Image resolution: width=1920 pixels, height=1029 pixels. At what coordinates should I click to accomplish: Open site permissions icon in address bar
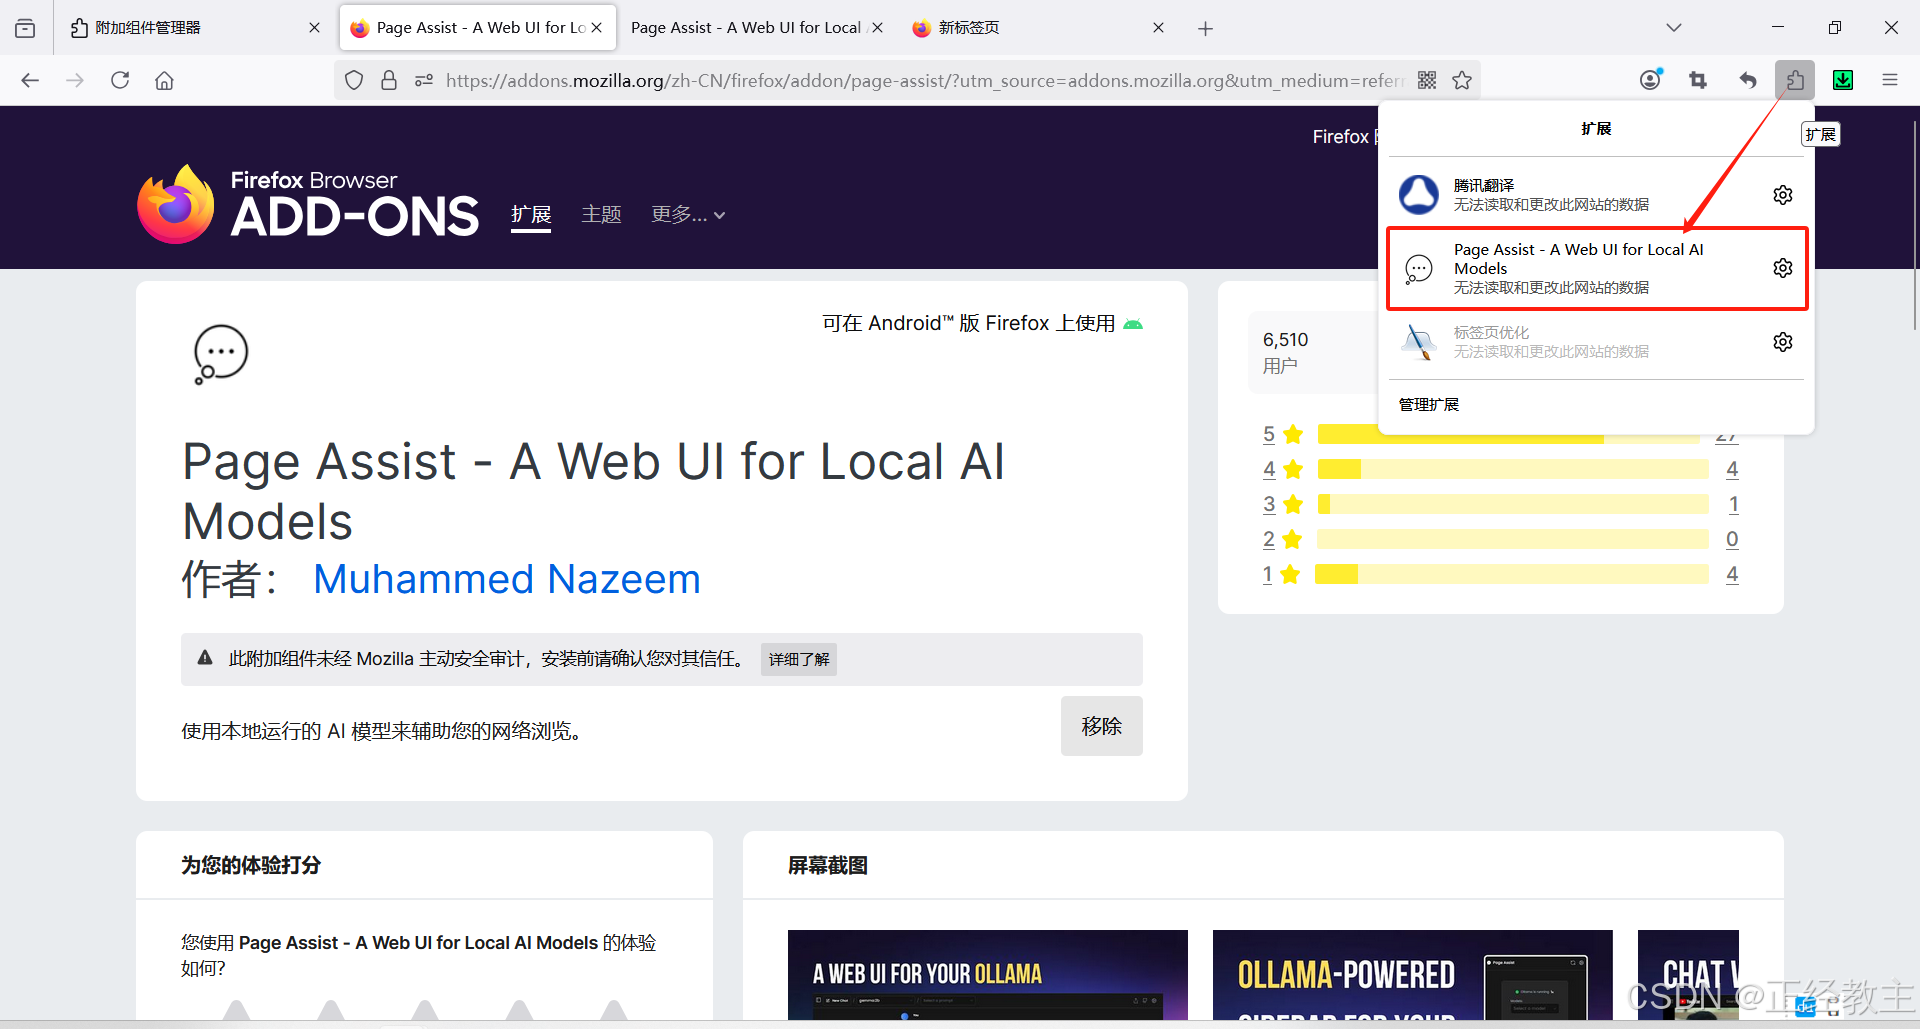coord(424,80)
